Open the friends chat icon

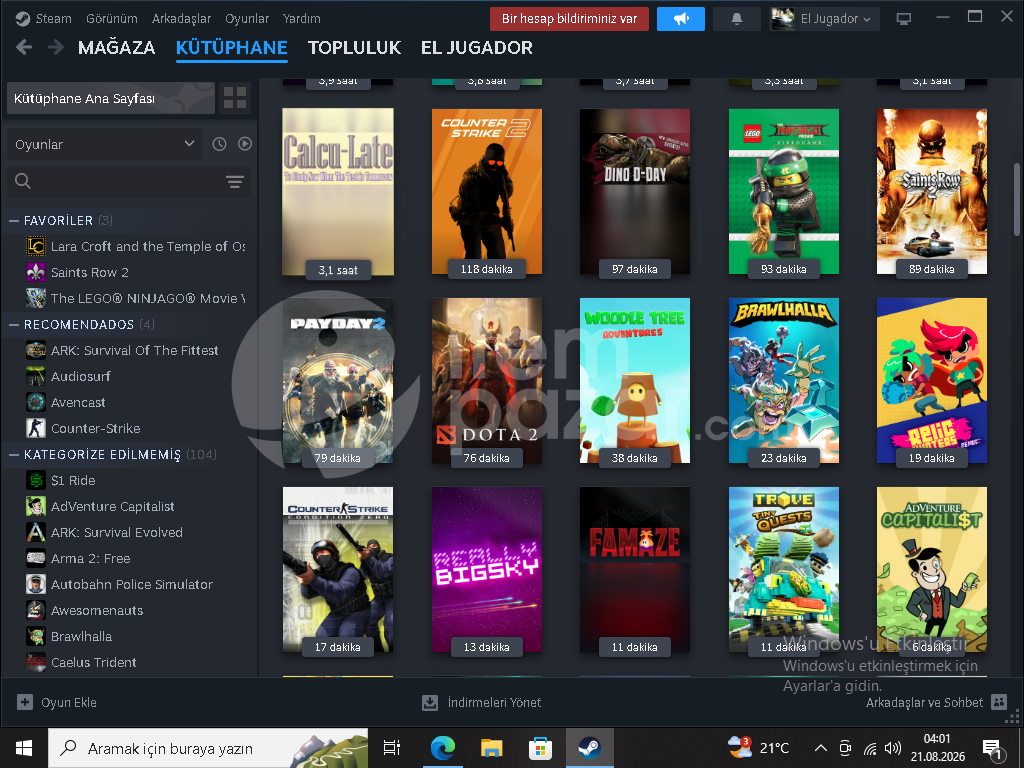click(x=999, y=702)
